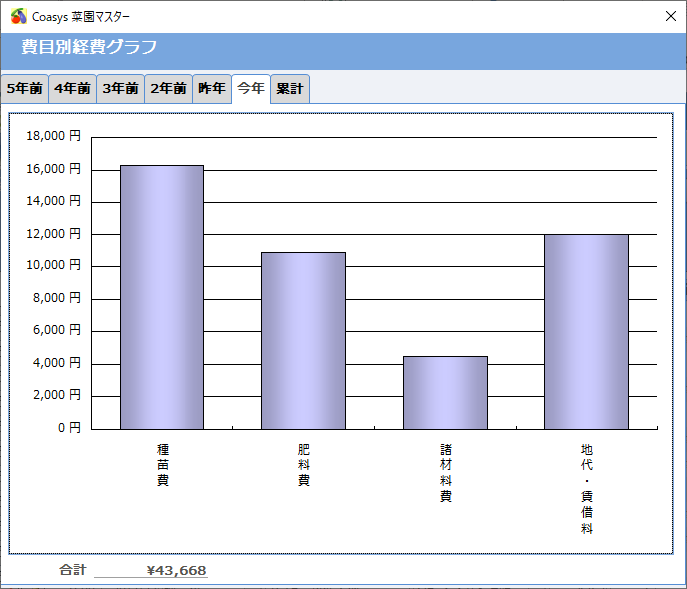This screenshot has width=687, height=589.
Task: Click the 合計 label
Action: tap(73, 570)
